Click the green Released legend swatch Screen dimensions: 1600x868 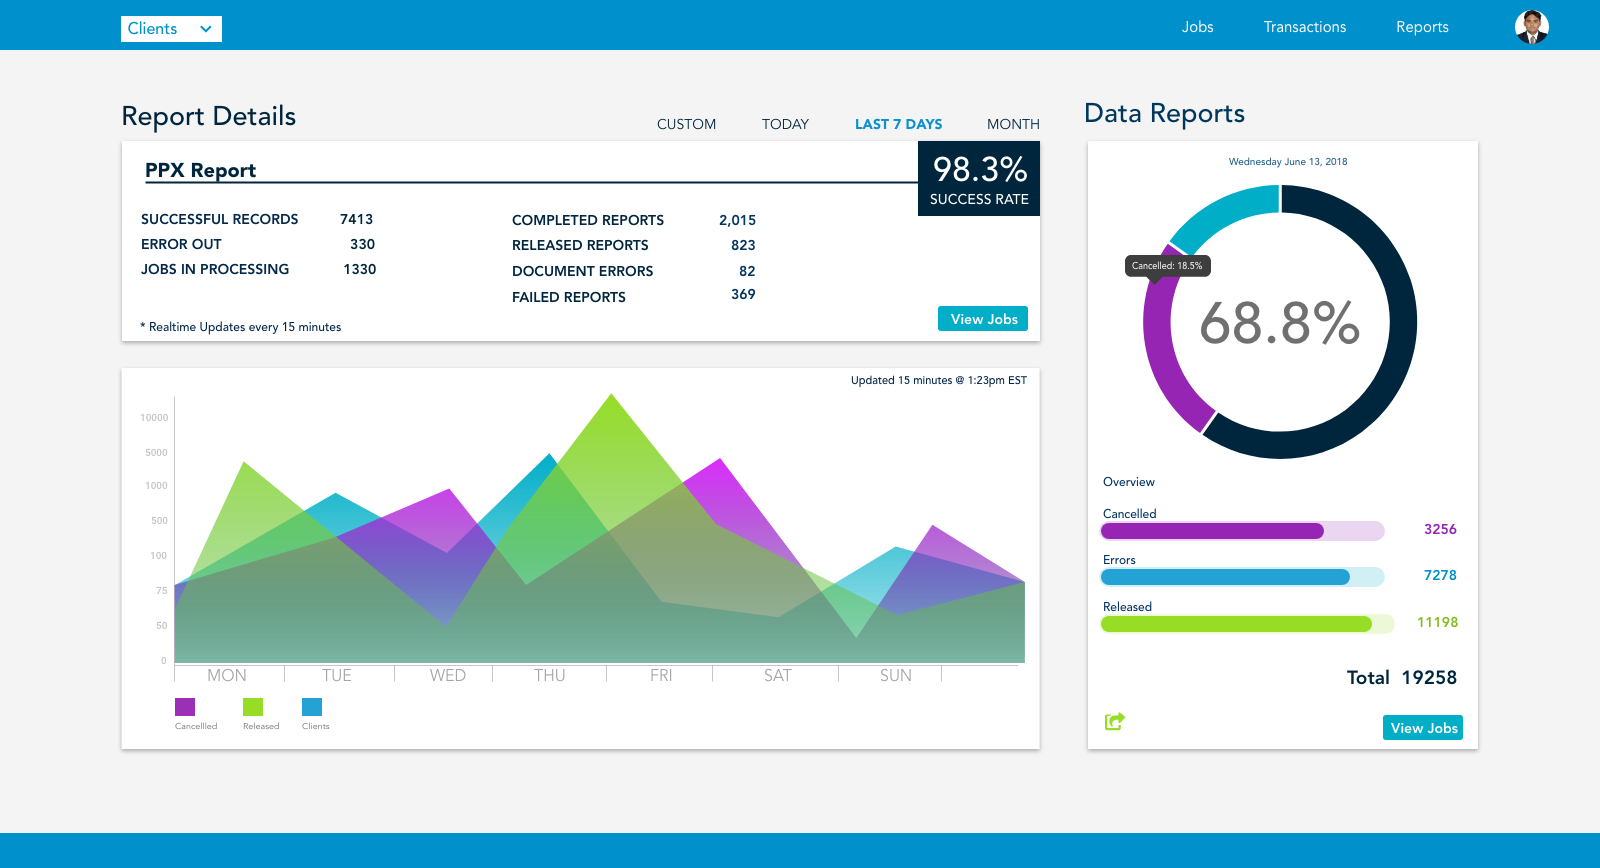[x=253, y=707]
